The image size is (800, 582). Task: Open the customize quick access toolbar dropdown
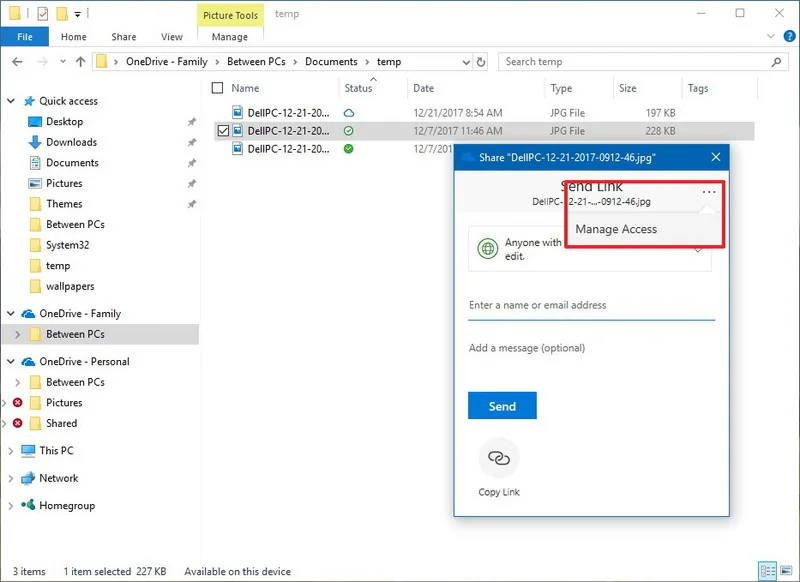(78, 14)
